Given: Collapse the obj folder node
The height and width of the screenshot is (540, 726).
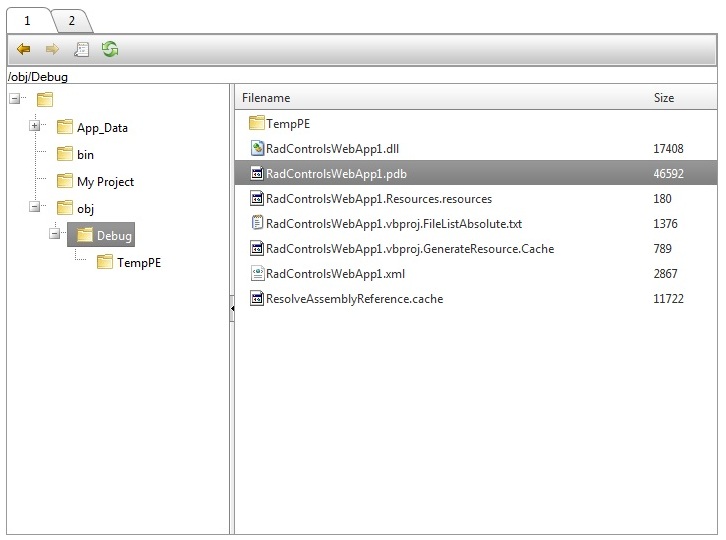Looking at the screenshot, I should [x=35, y=208].
